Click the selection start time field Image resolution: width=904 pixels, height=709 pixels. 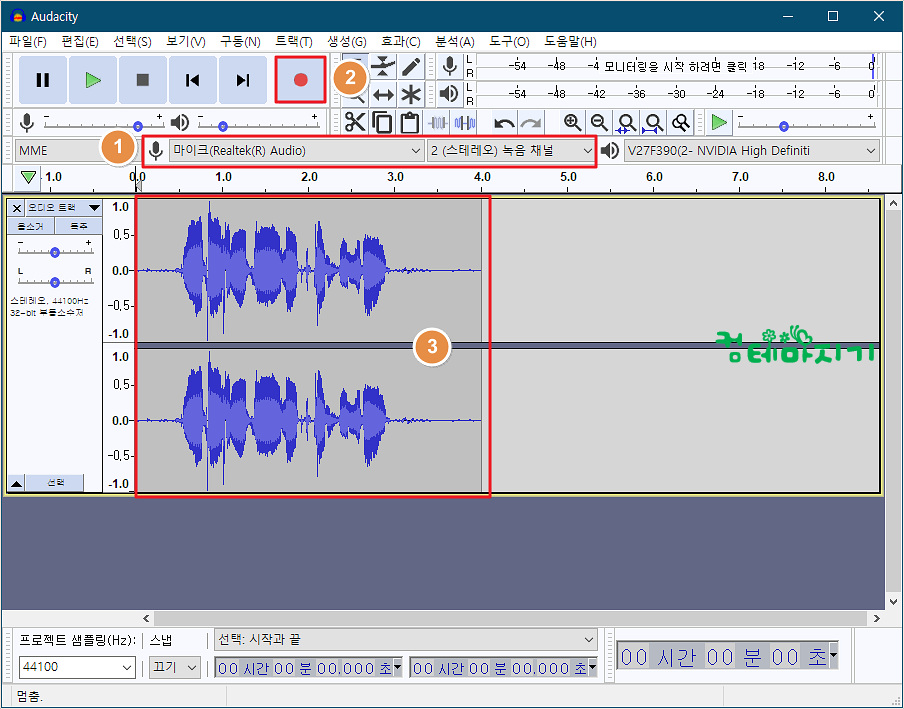click(308, 668)
